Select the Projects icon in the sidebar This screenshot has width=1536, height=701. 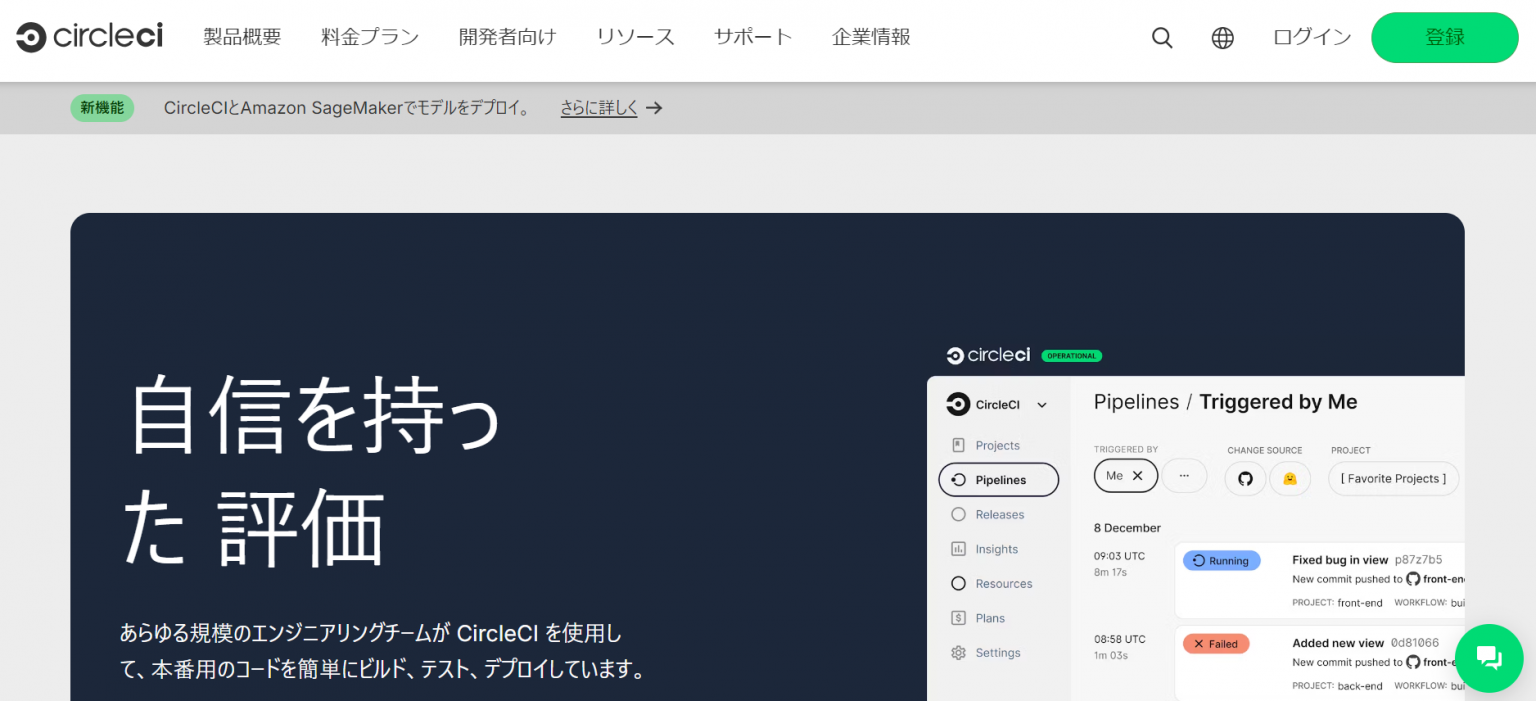[x=995, y=445]
